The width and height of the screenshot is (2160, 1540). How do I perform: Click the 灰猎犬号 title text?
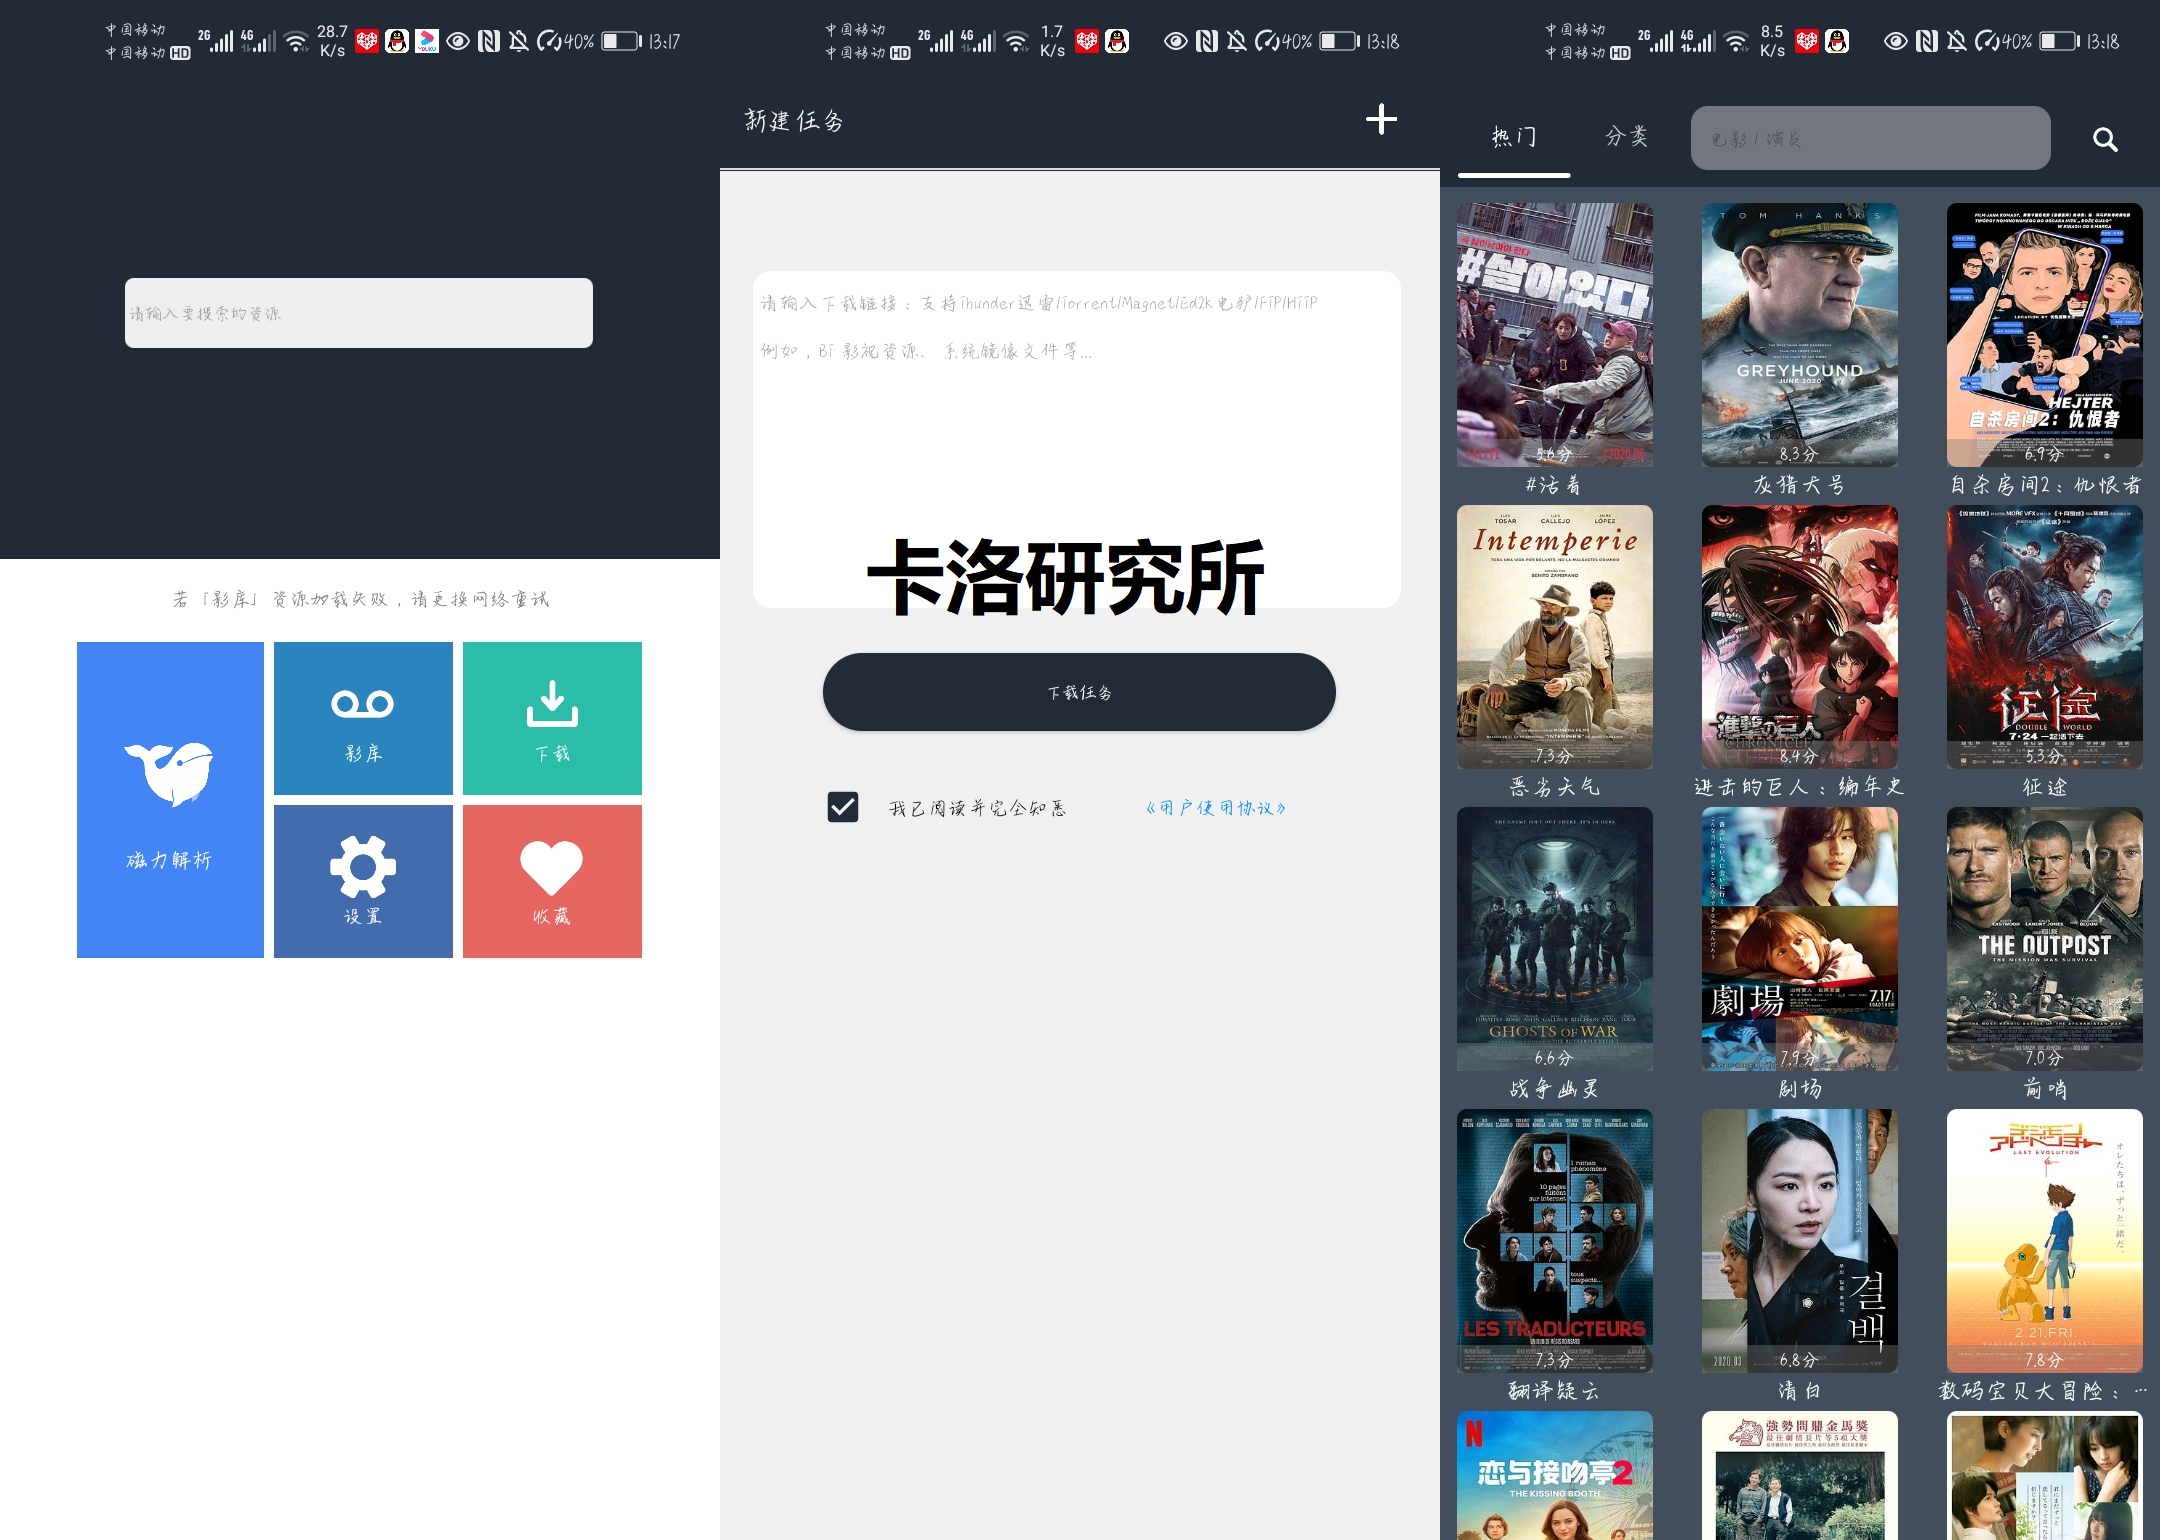pyautogui.click(x=1799, y=486)
